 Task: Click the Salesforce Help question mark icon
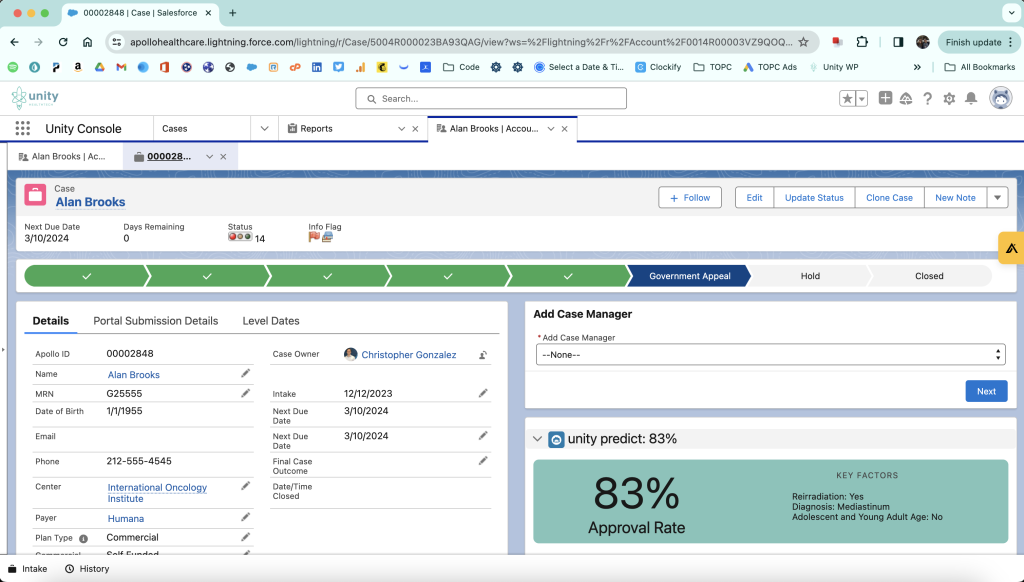click(x=928, y=98)
